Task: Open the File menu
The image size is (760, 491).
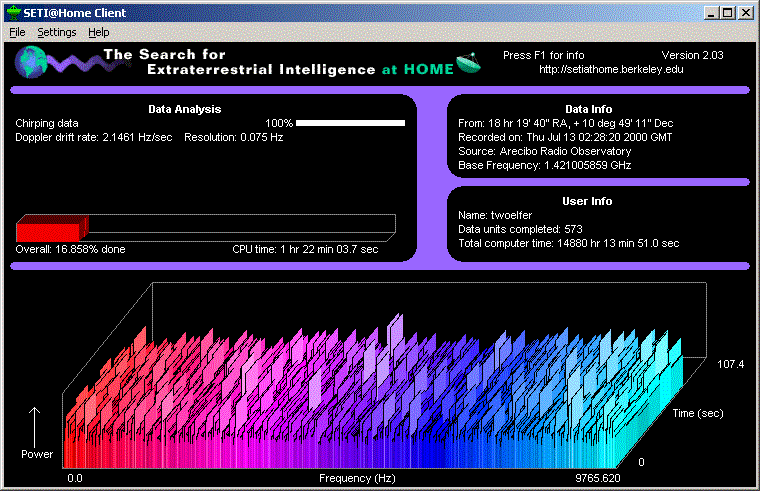Action: [x=17, y=32]
